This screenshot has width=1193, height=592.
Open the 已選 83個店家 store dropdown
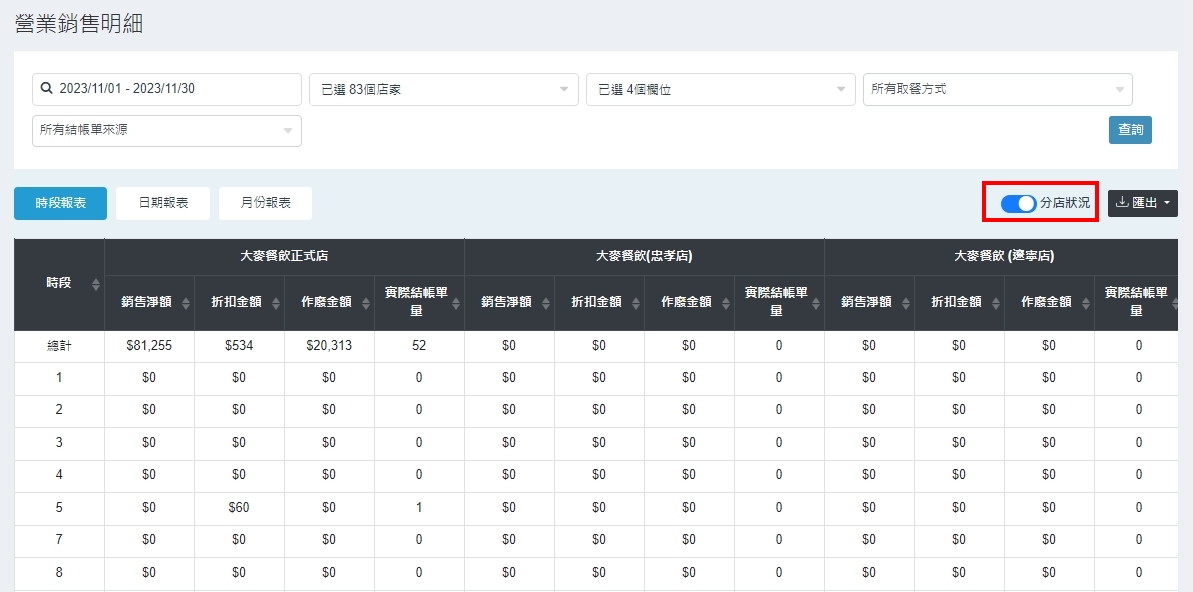444,89
